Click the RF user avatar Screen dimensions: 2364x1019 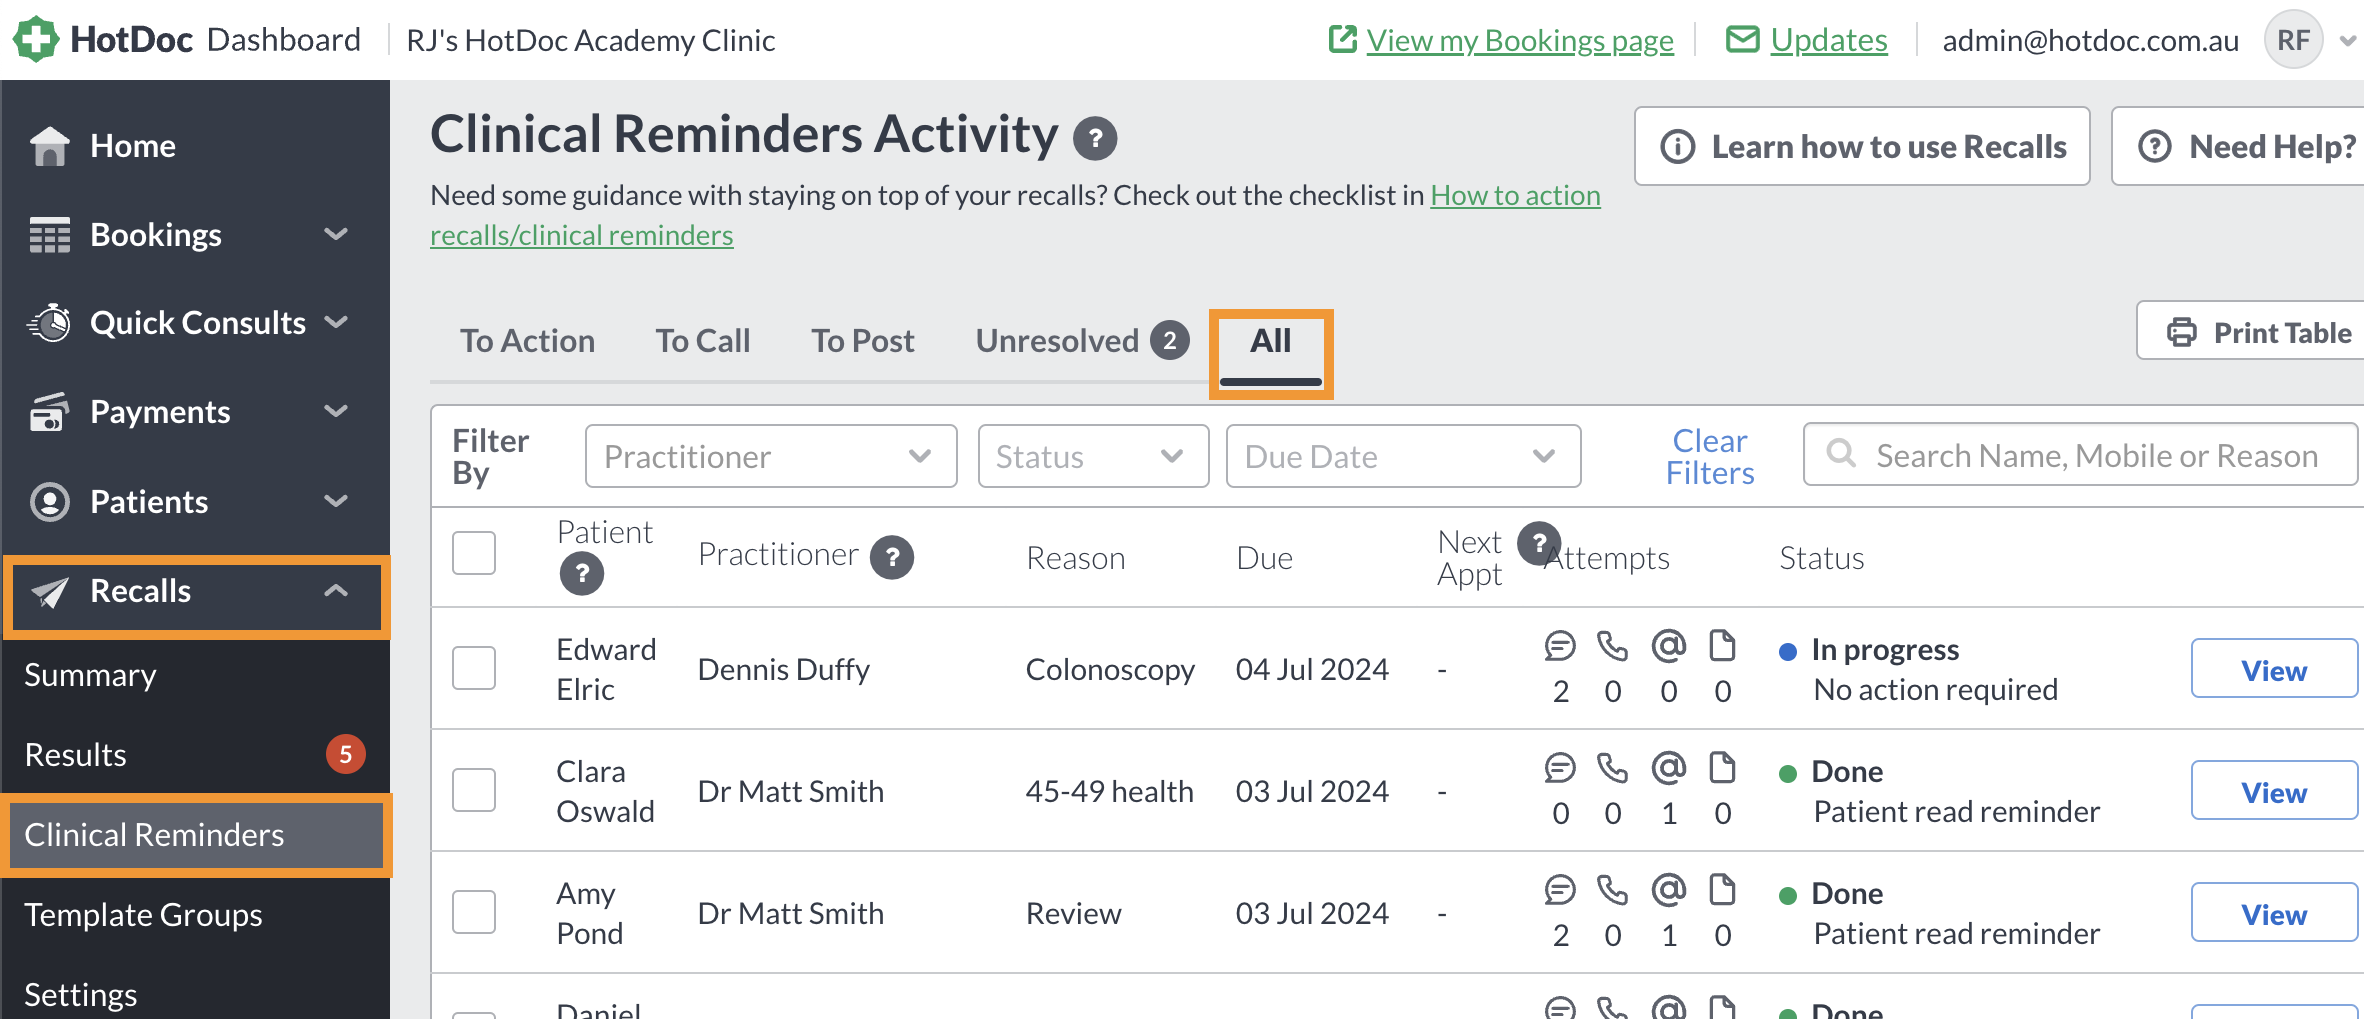2293,40
